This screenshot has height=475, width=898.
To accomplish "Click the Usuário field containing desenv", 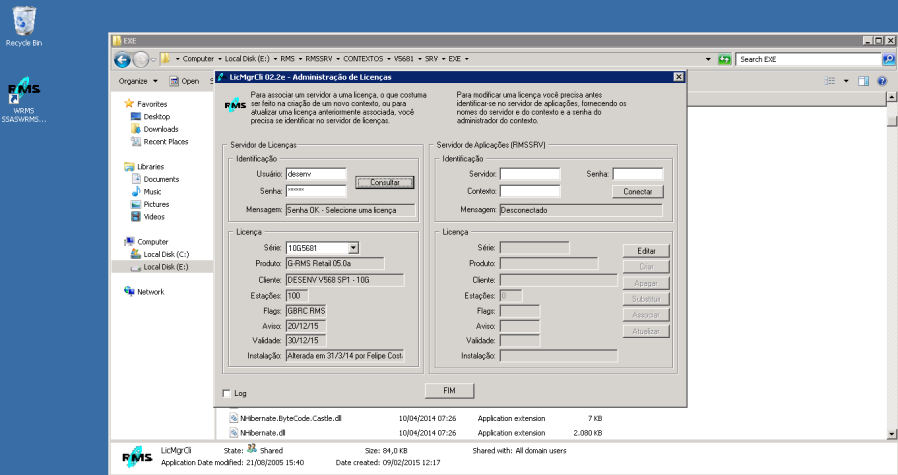I will 316,174.
